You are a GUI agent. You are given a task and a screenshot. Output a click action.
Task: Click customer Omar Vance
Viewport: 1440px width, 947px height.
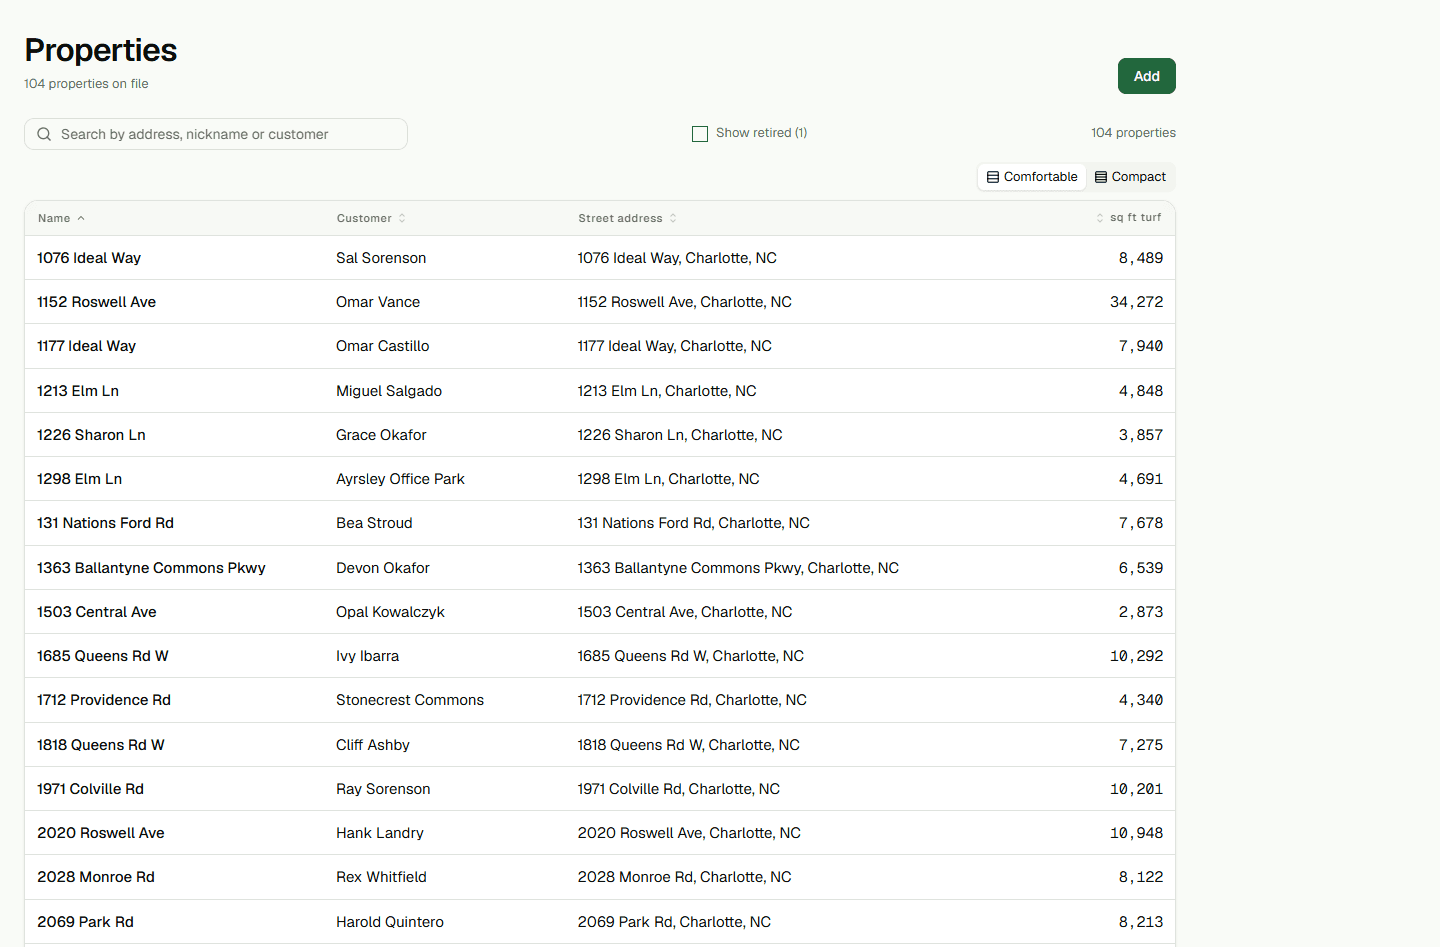tap(378, 302)
